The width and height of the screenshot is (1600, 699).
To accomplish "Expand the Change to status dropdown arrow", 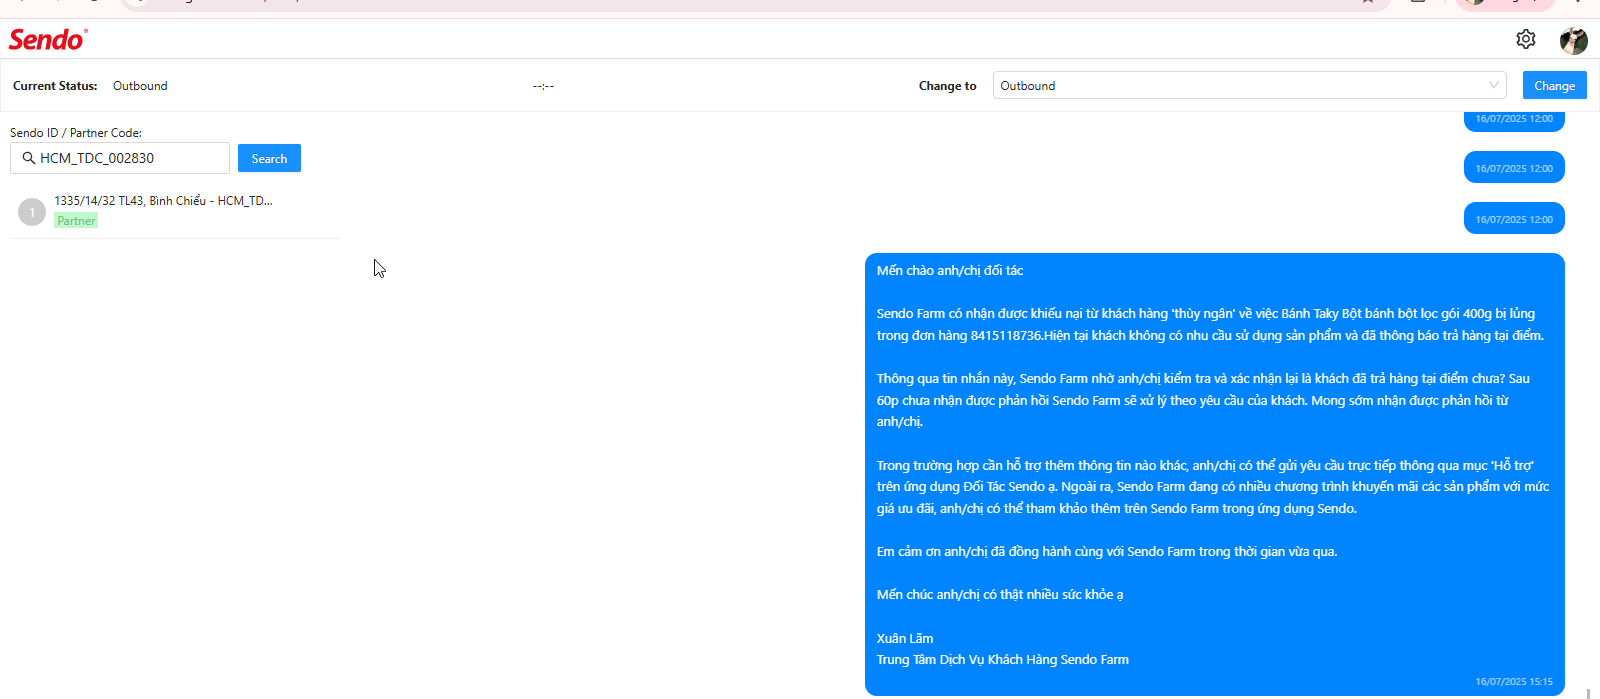I will (1494, 85).
